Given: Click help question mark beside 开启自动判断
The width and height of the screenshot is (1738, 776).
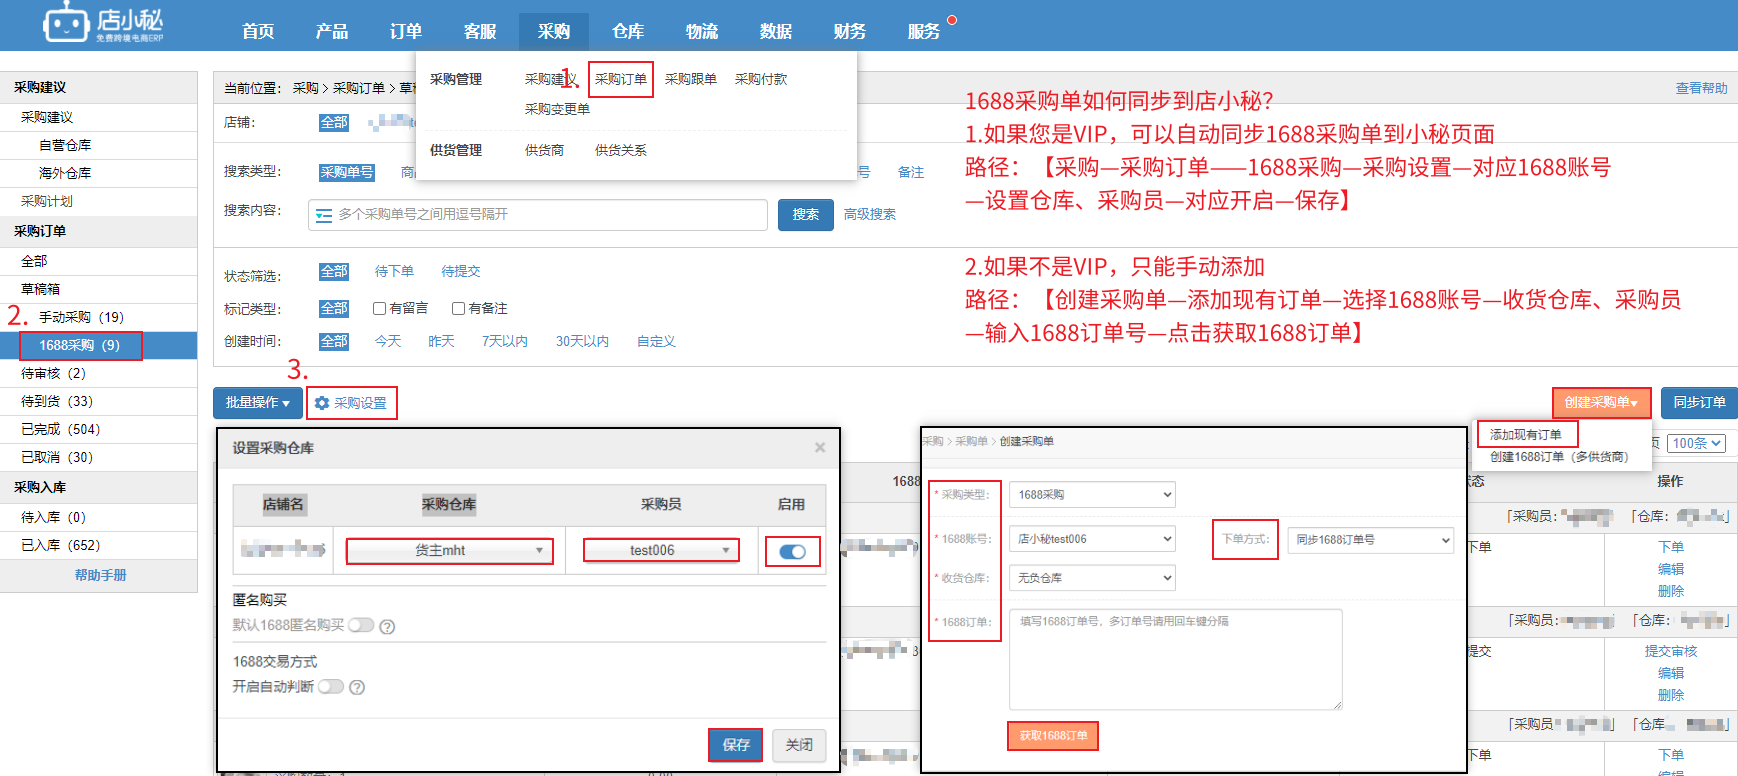Looking at the screenshot, I should coord(357,687).
